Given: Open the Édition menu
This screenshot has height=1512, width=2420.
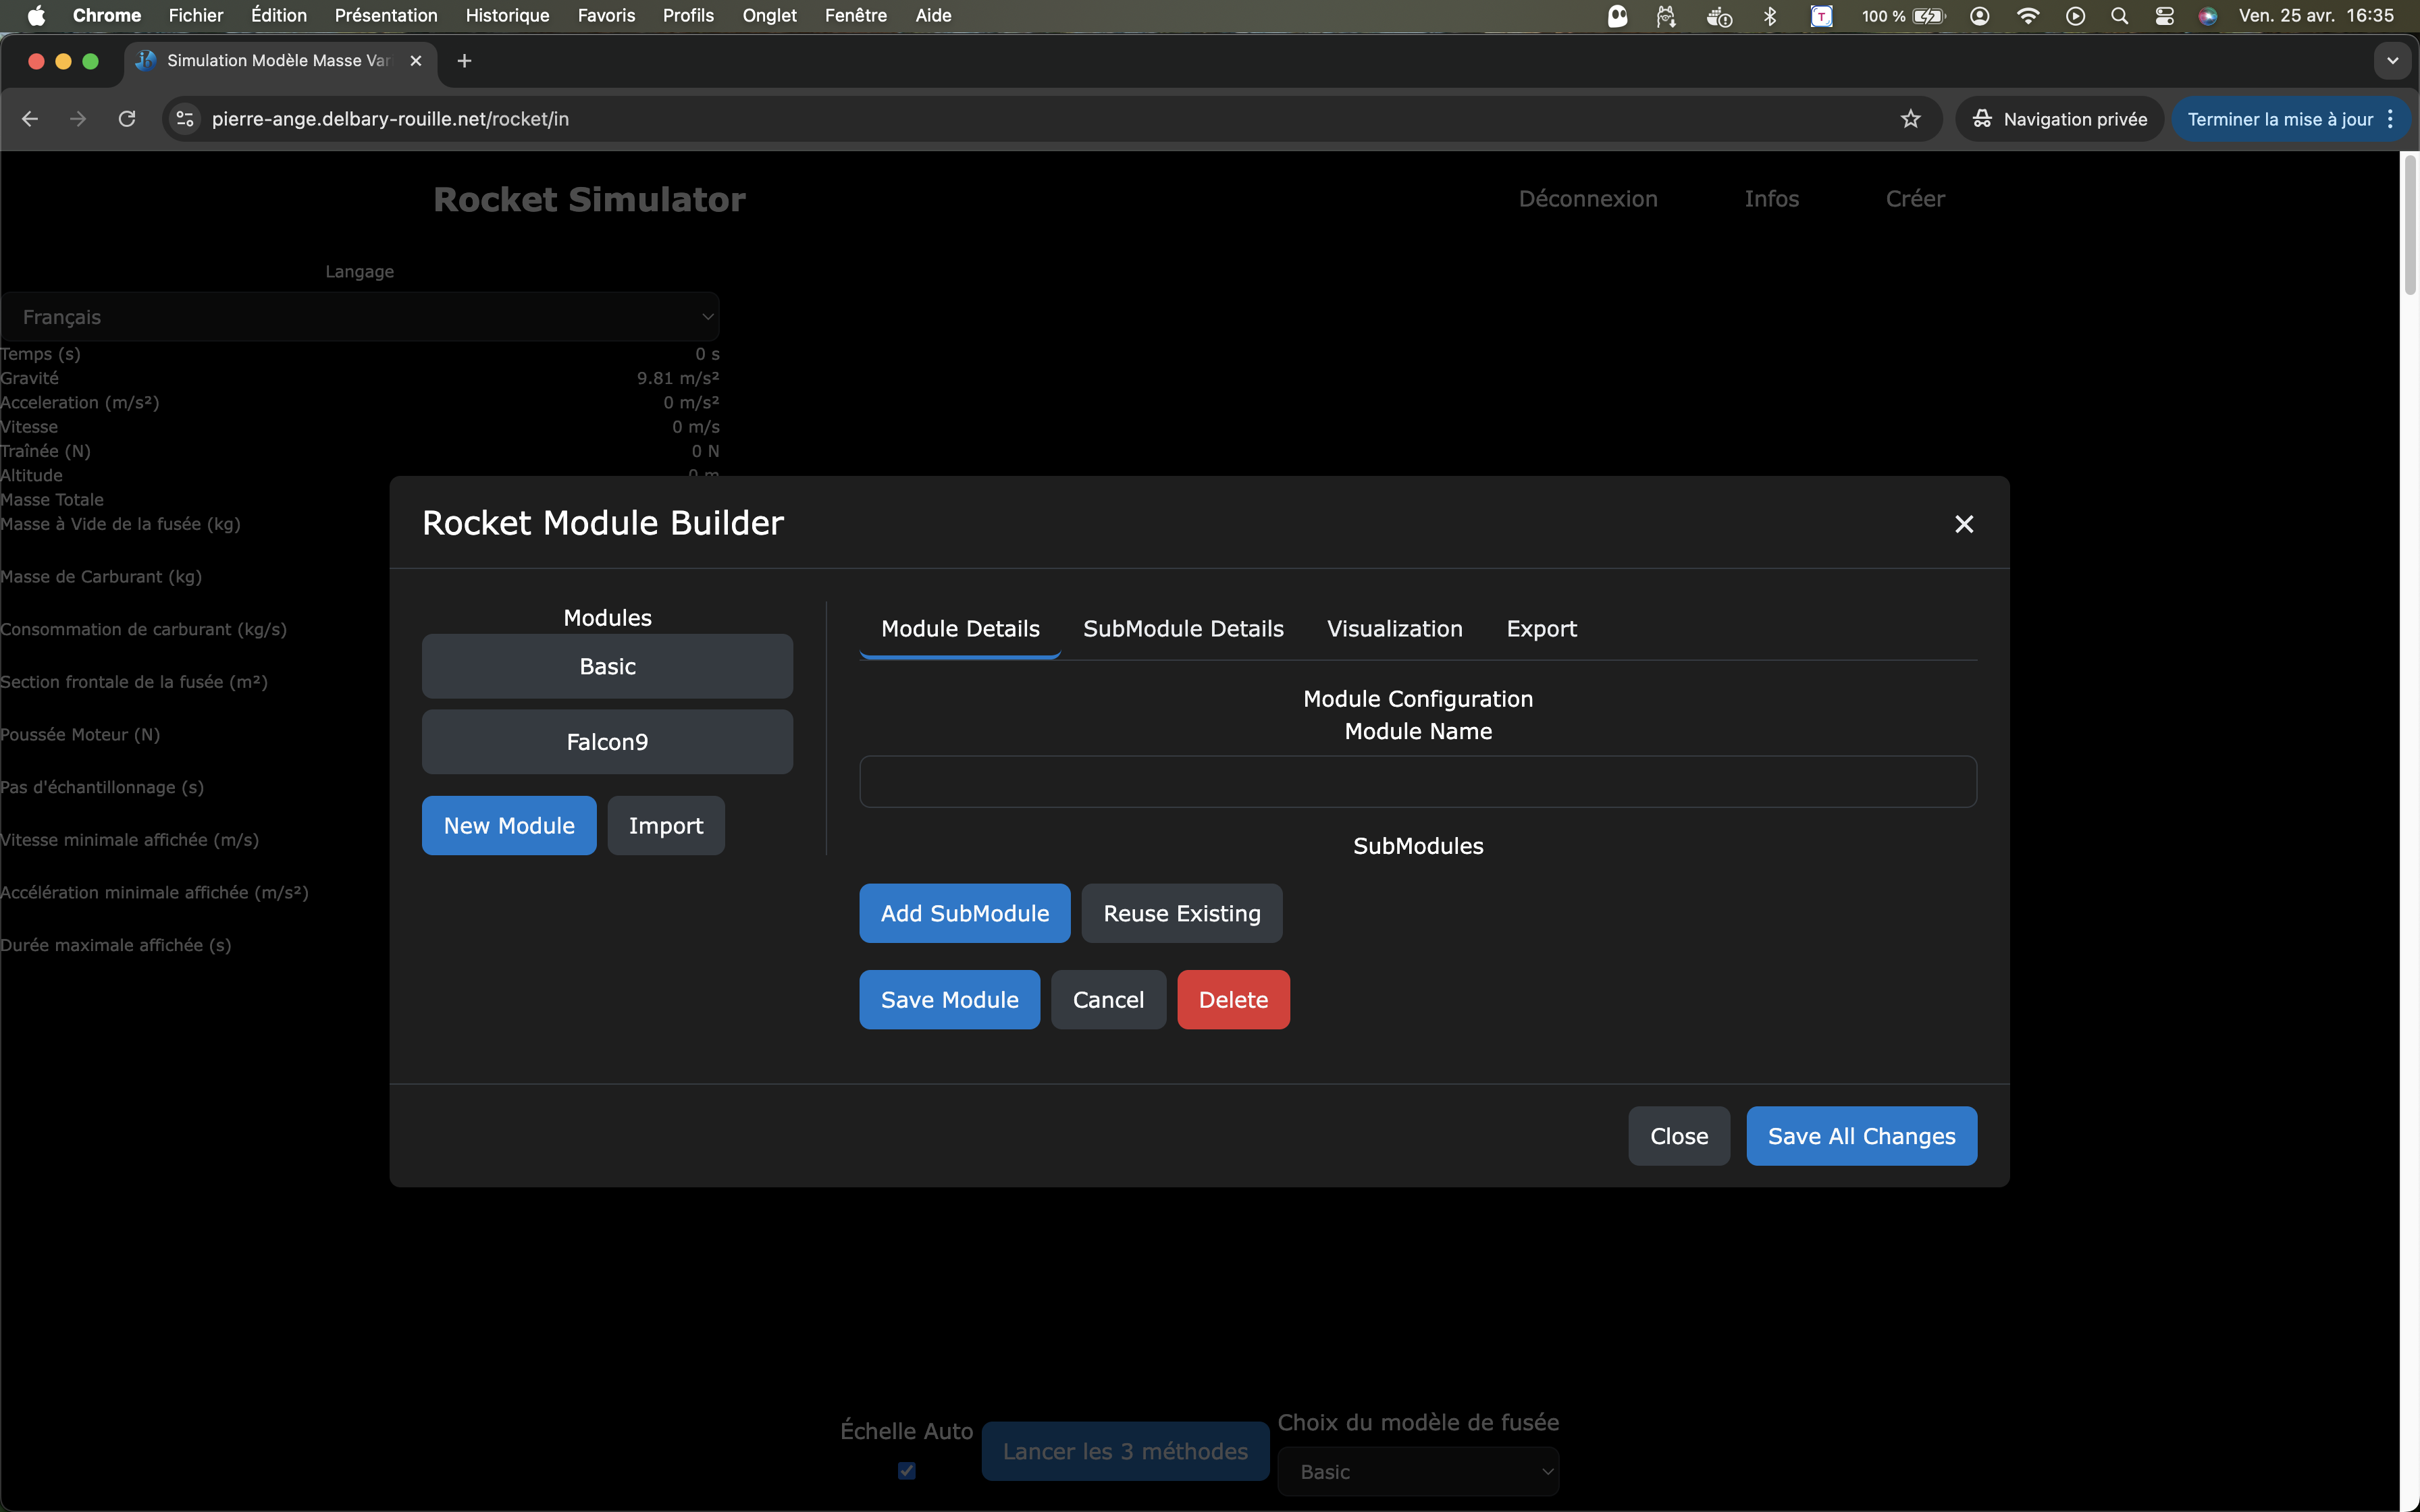Looking at the screenshot, I should [x=279, y=15].
